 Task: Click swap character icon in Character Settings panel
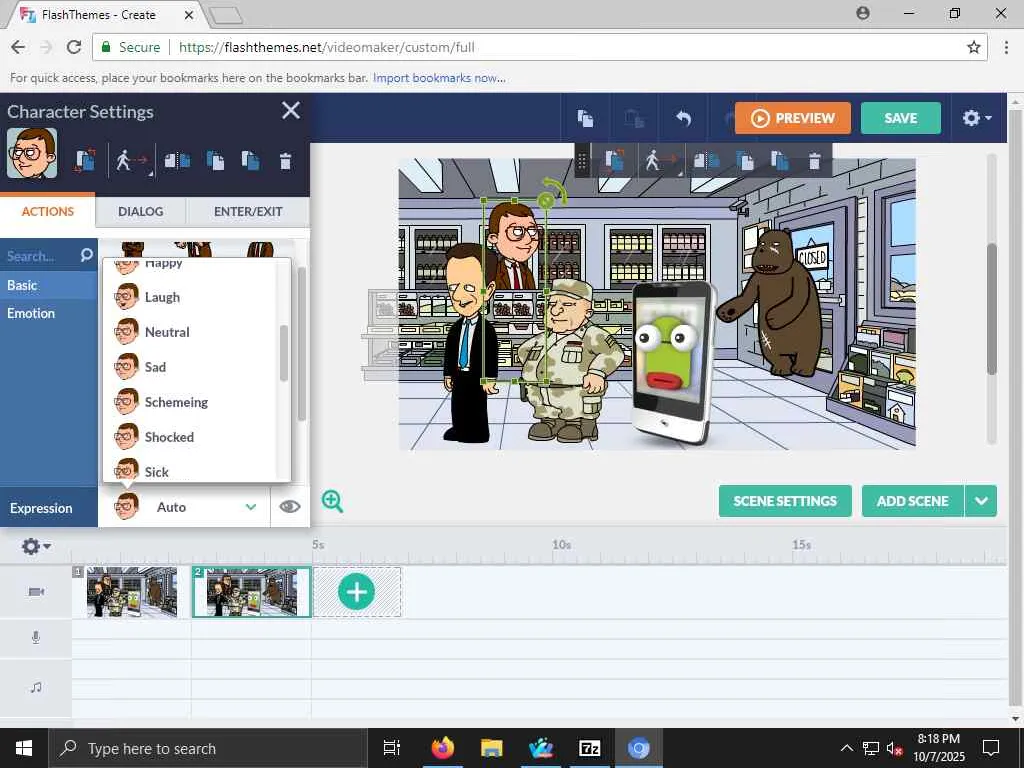pyautogui.click(x=85, y=161)
